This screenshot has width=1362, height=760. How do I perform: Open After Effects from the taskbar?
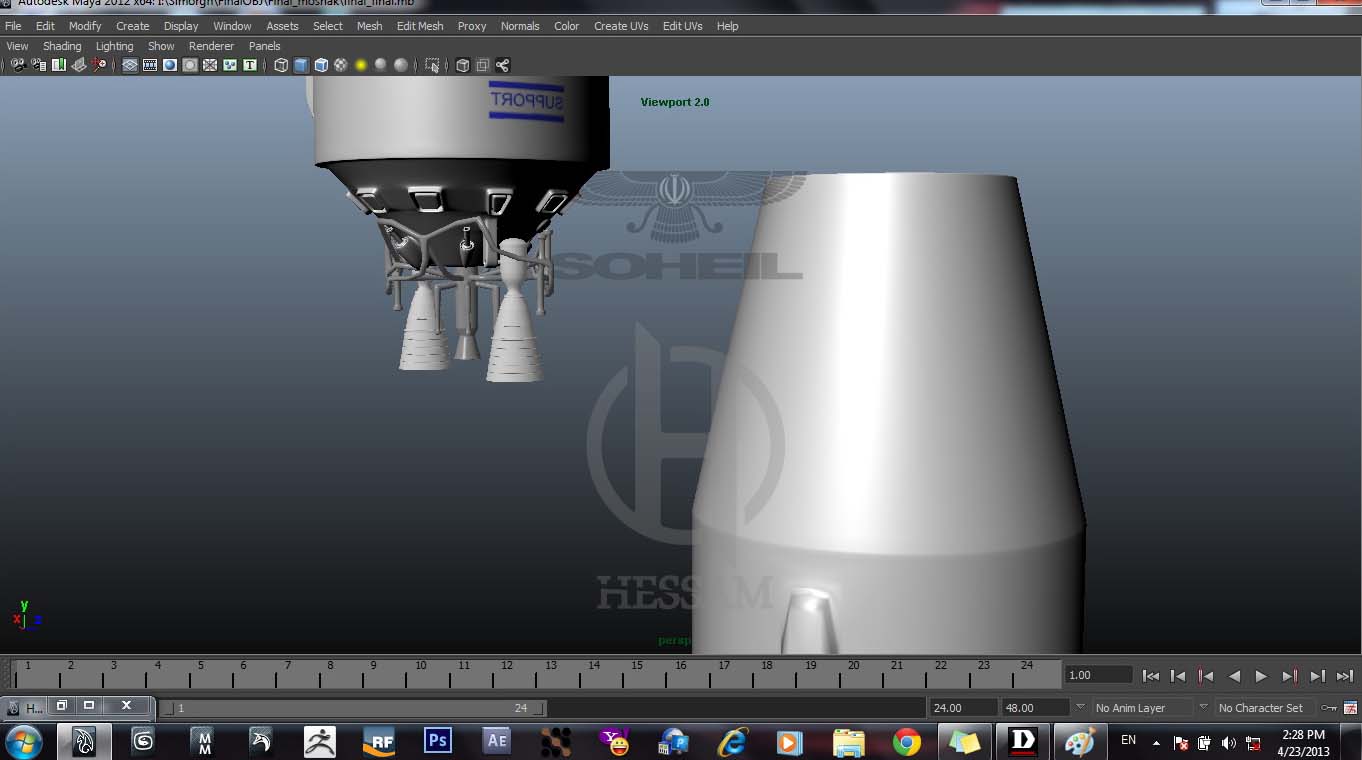point(497,741)
